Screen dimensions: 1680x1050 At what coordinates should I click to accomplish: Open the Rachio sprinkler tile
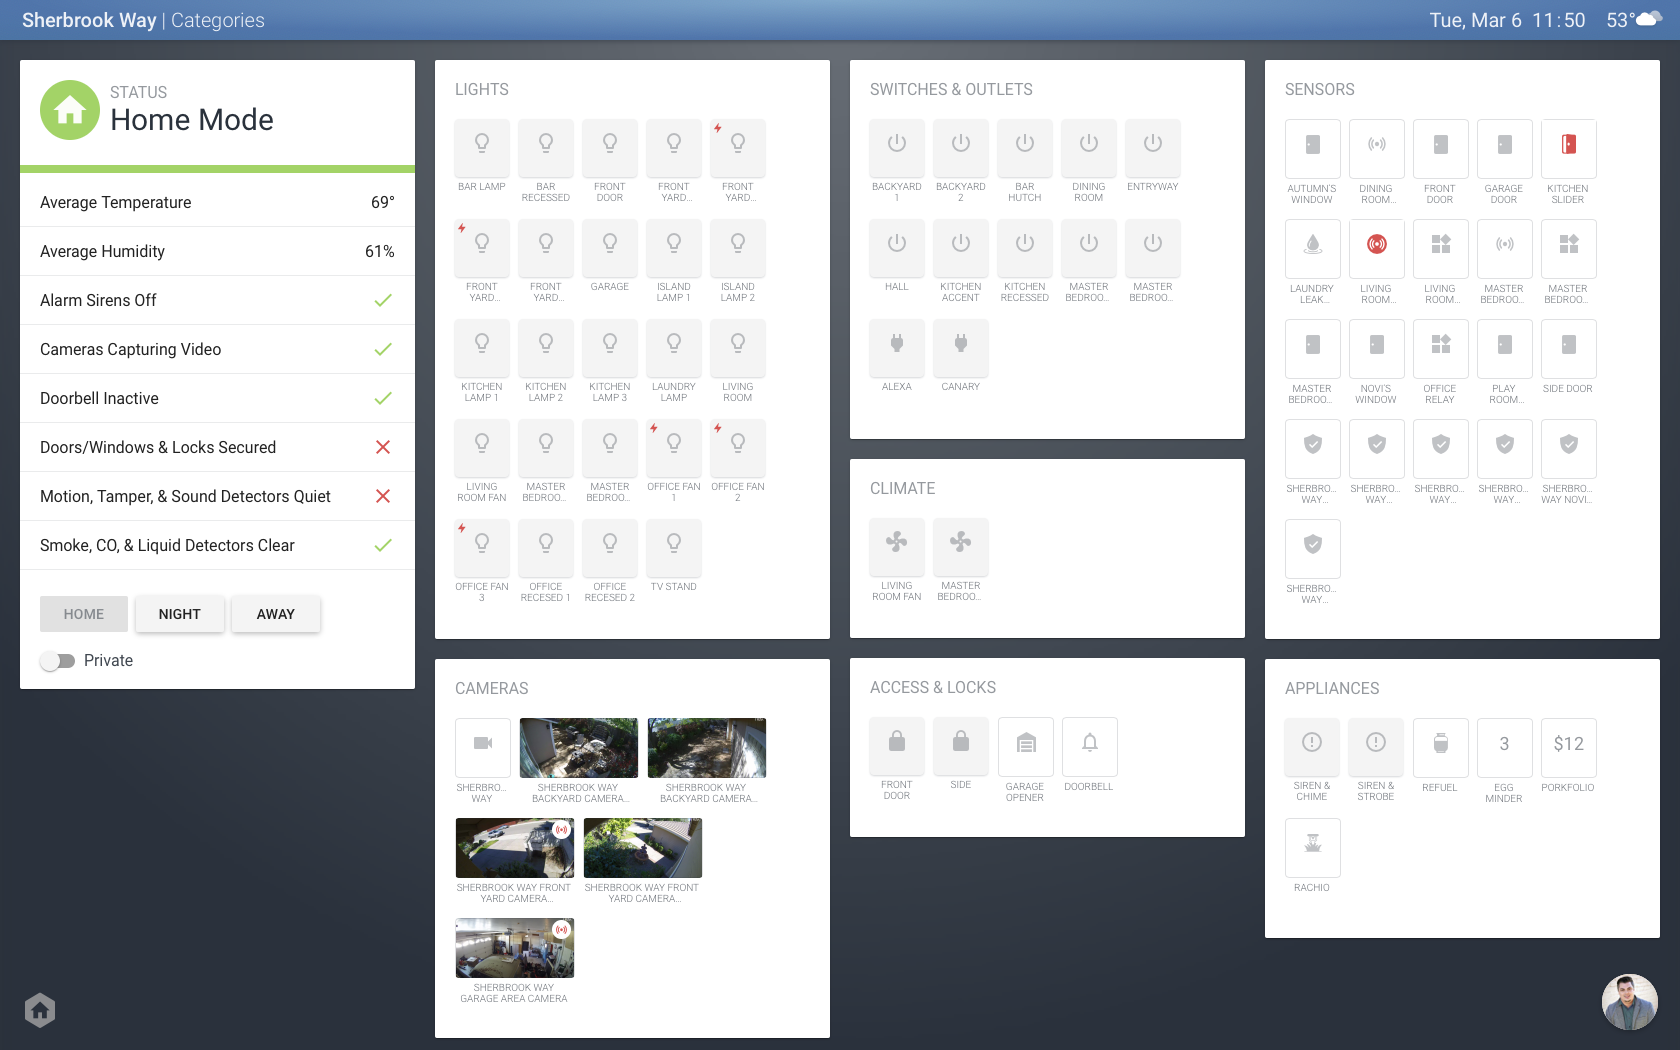[1313, 848]
